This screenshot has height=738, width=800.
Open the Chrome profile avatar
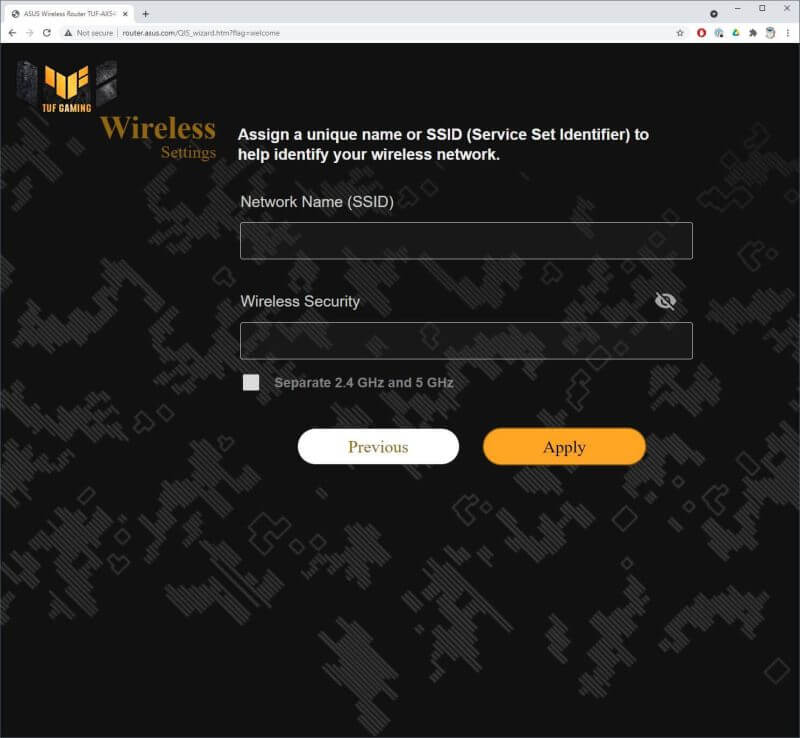(770, 33)
